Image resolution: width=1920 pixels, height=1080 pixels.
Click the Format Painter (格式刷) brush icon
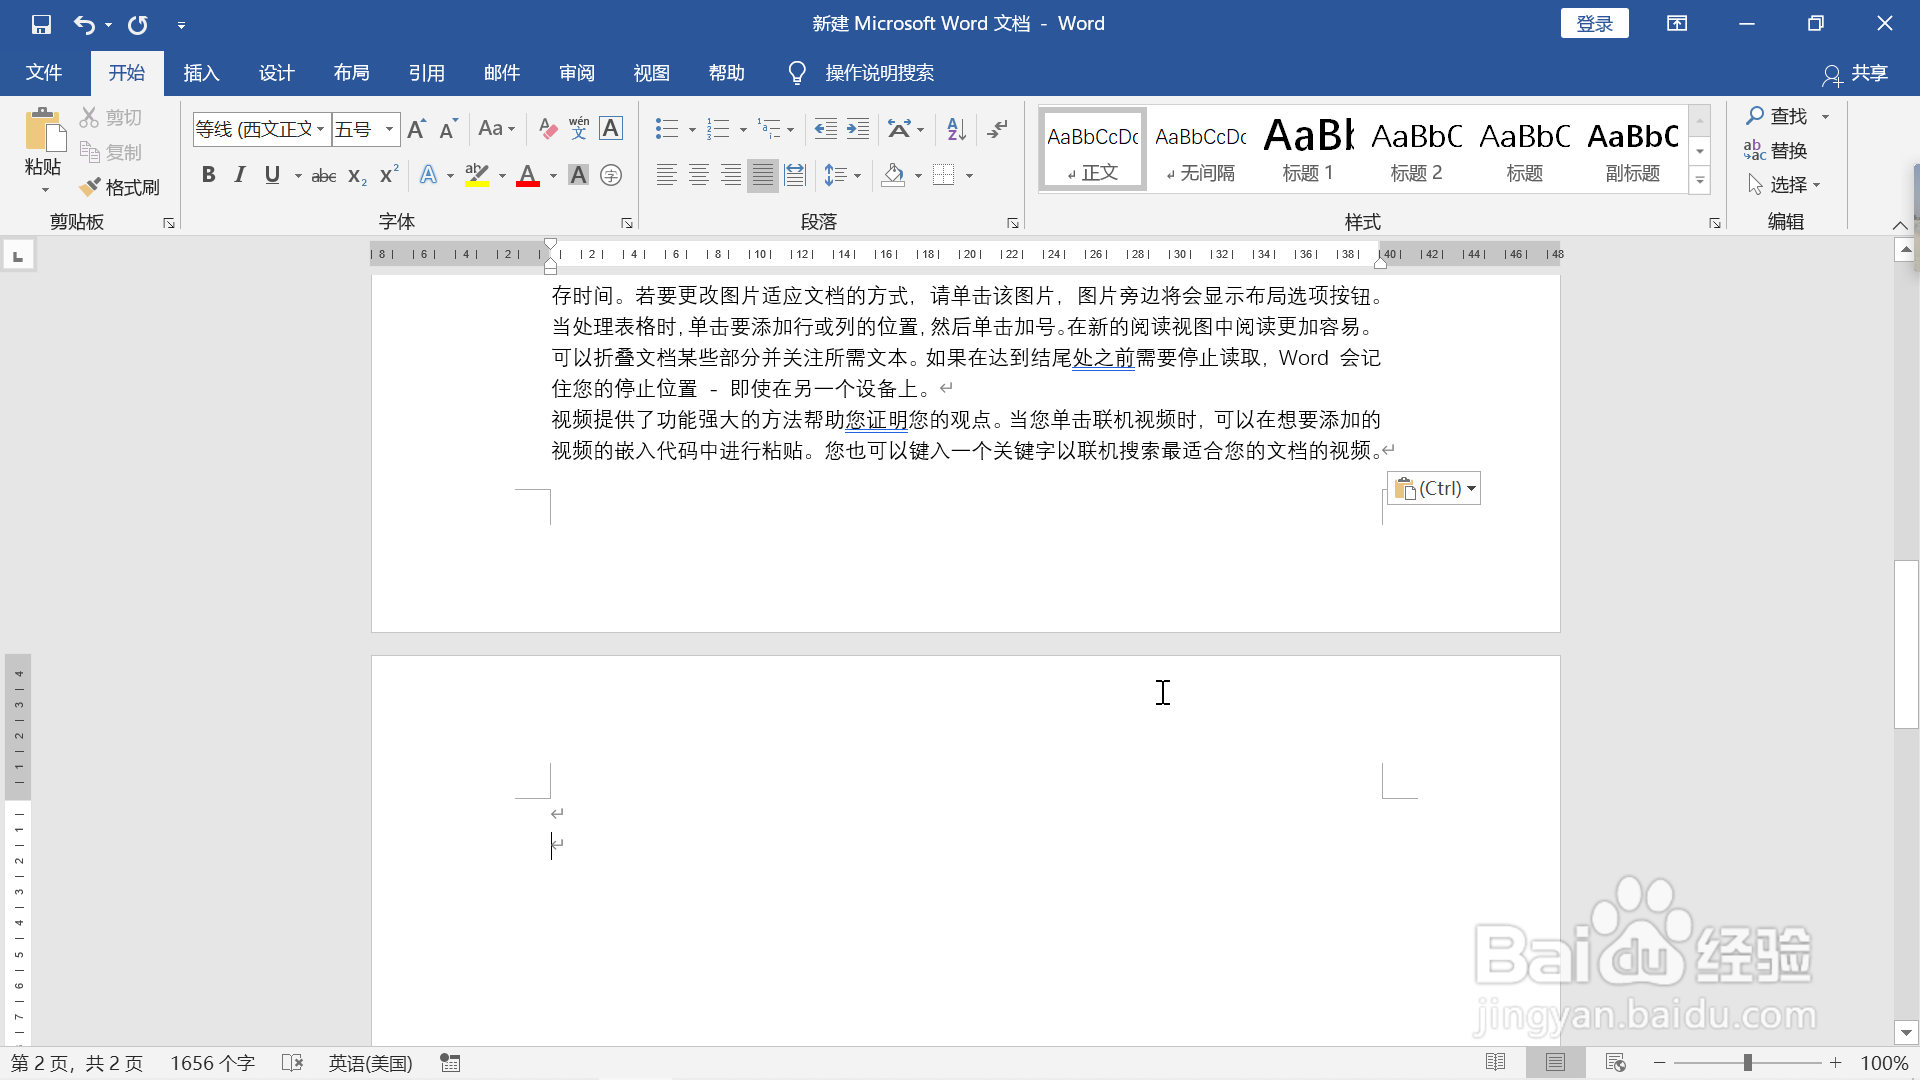tap(91, 187)
